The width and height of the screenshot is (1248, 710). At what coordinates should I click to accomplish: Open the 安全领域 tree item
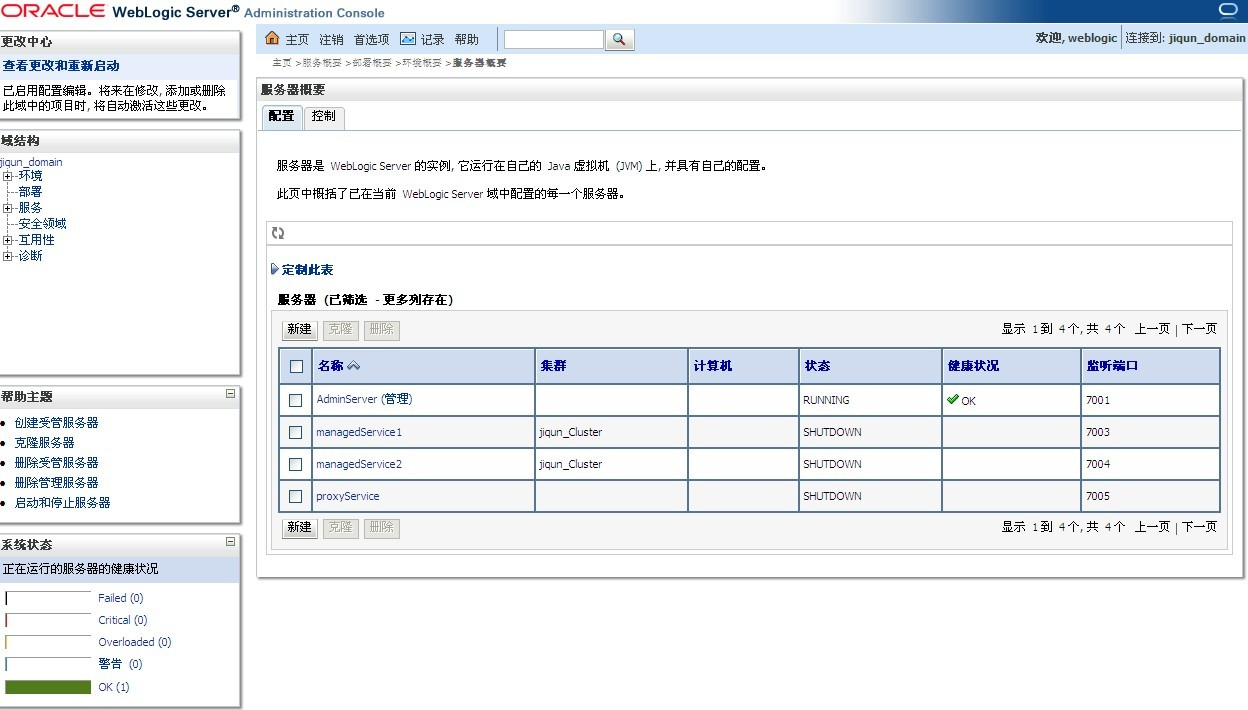tap(42, 224)
